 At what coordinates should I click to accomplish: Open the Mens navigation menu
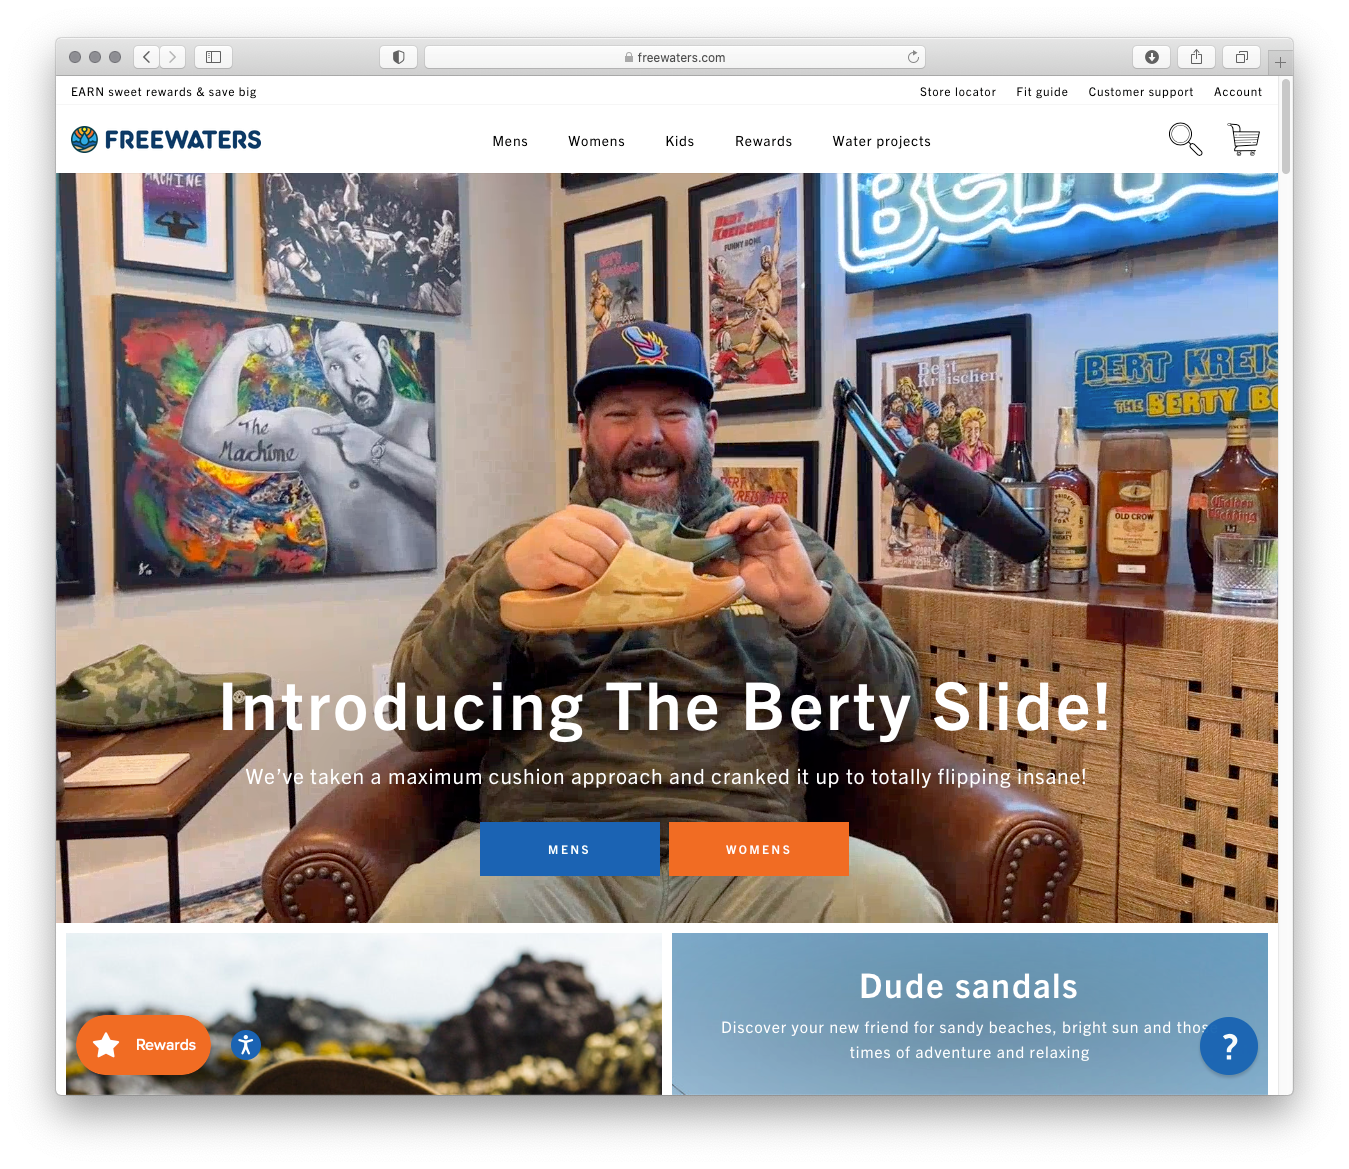tap(510, 141)
